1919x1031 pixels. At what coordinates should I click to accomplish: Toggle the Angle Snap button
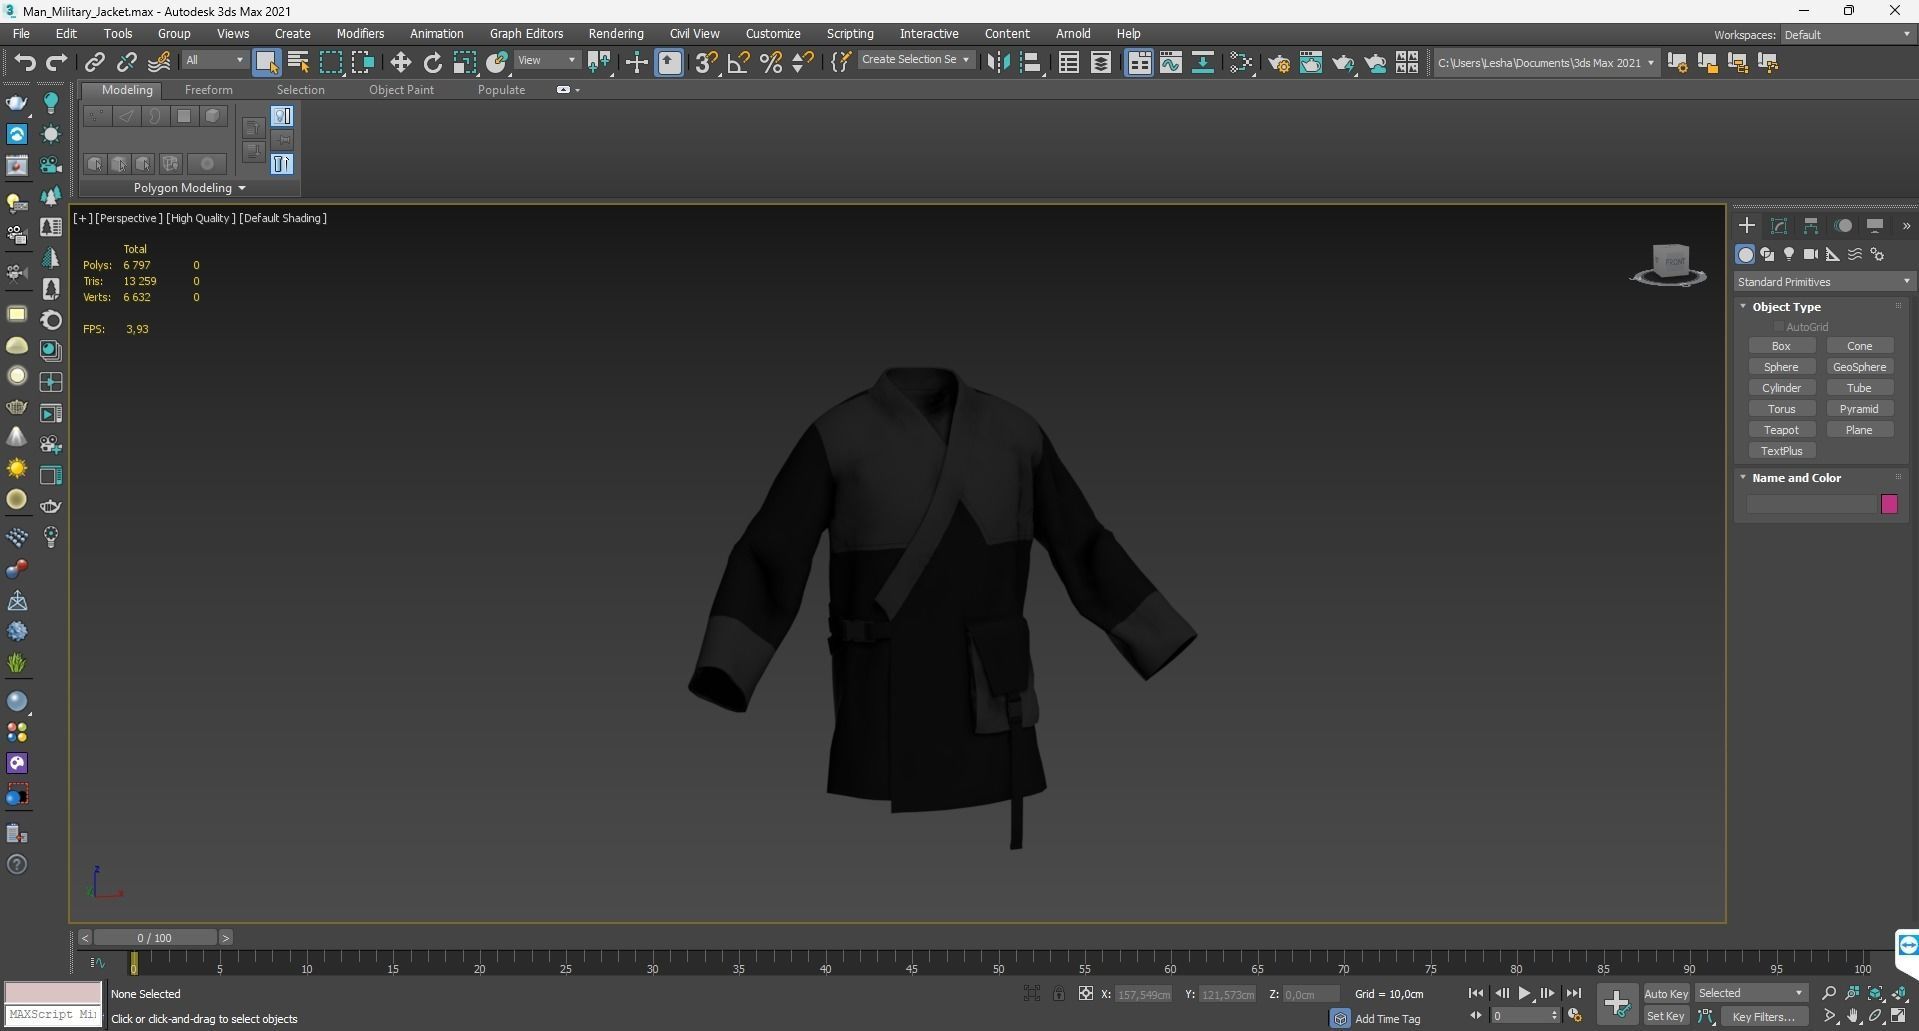pos(739,63)
